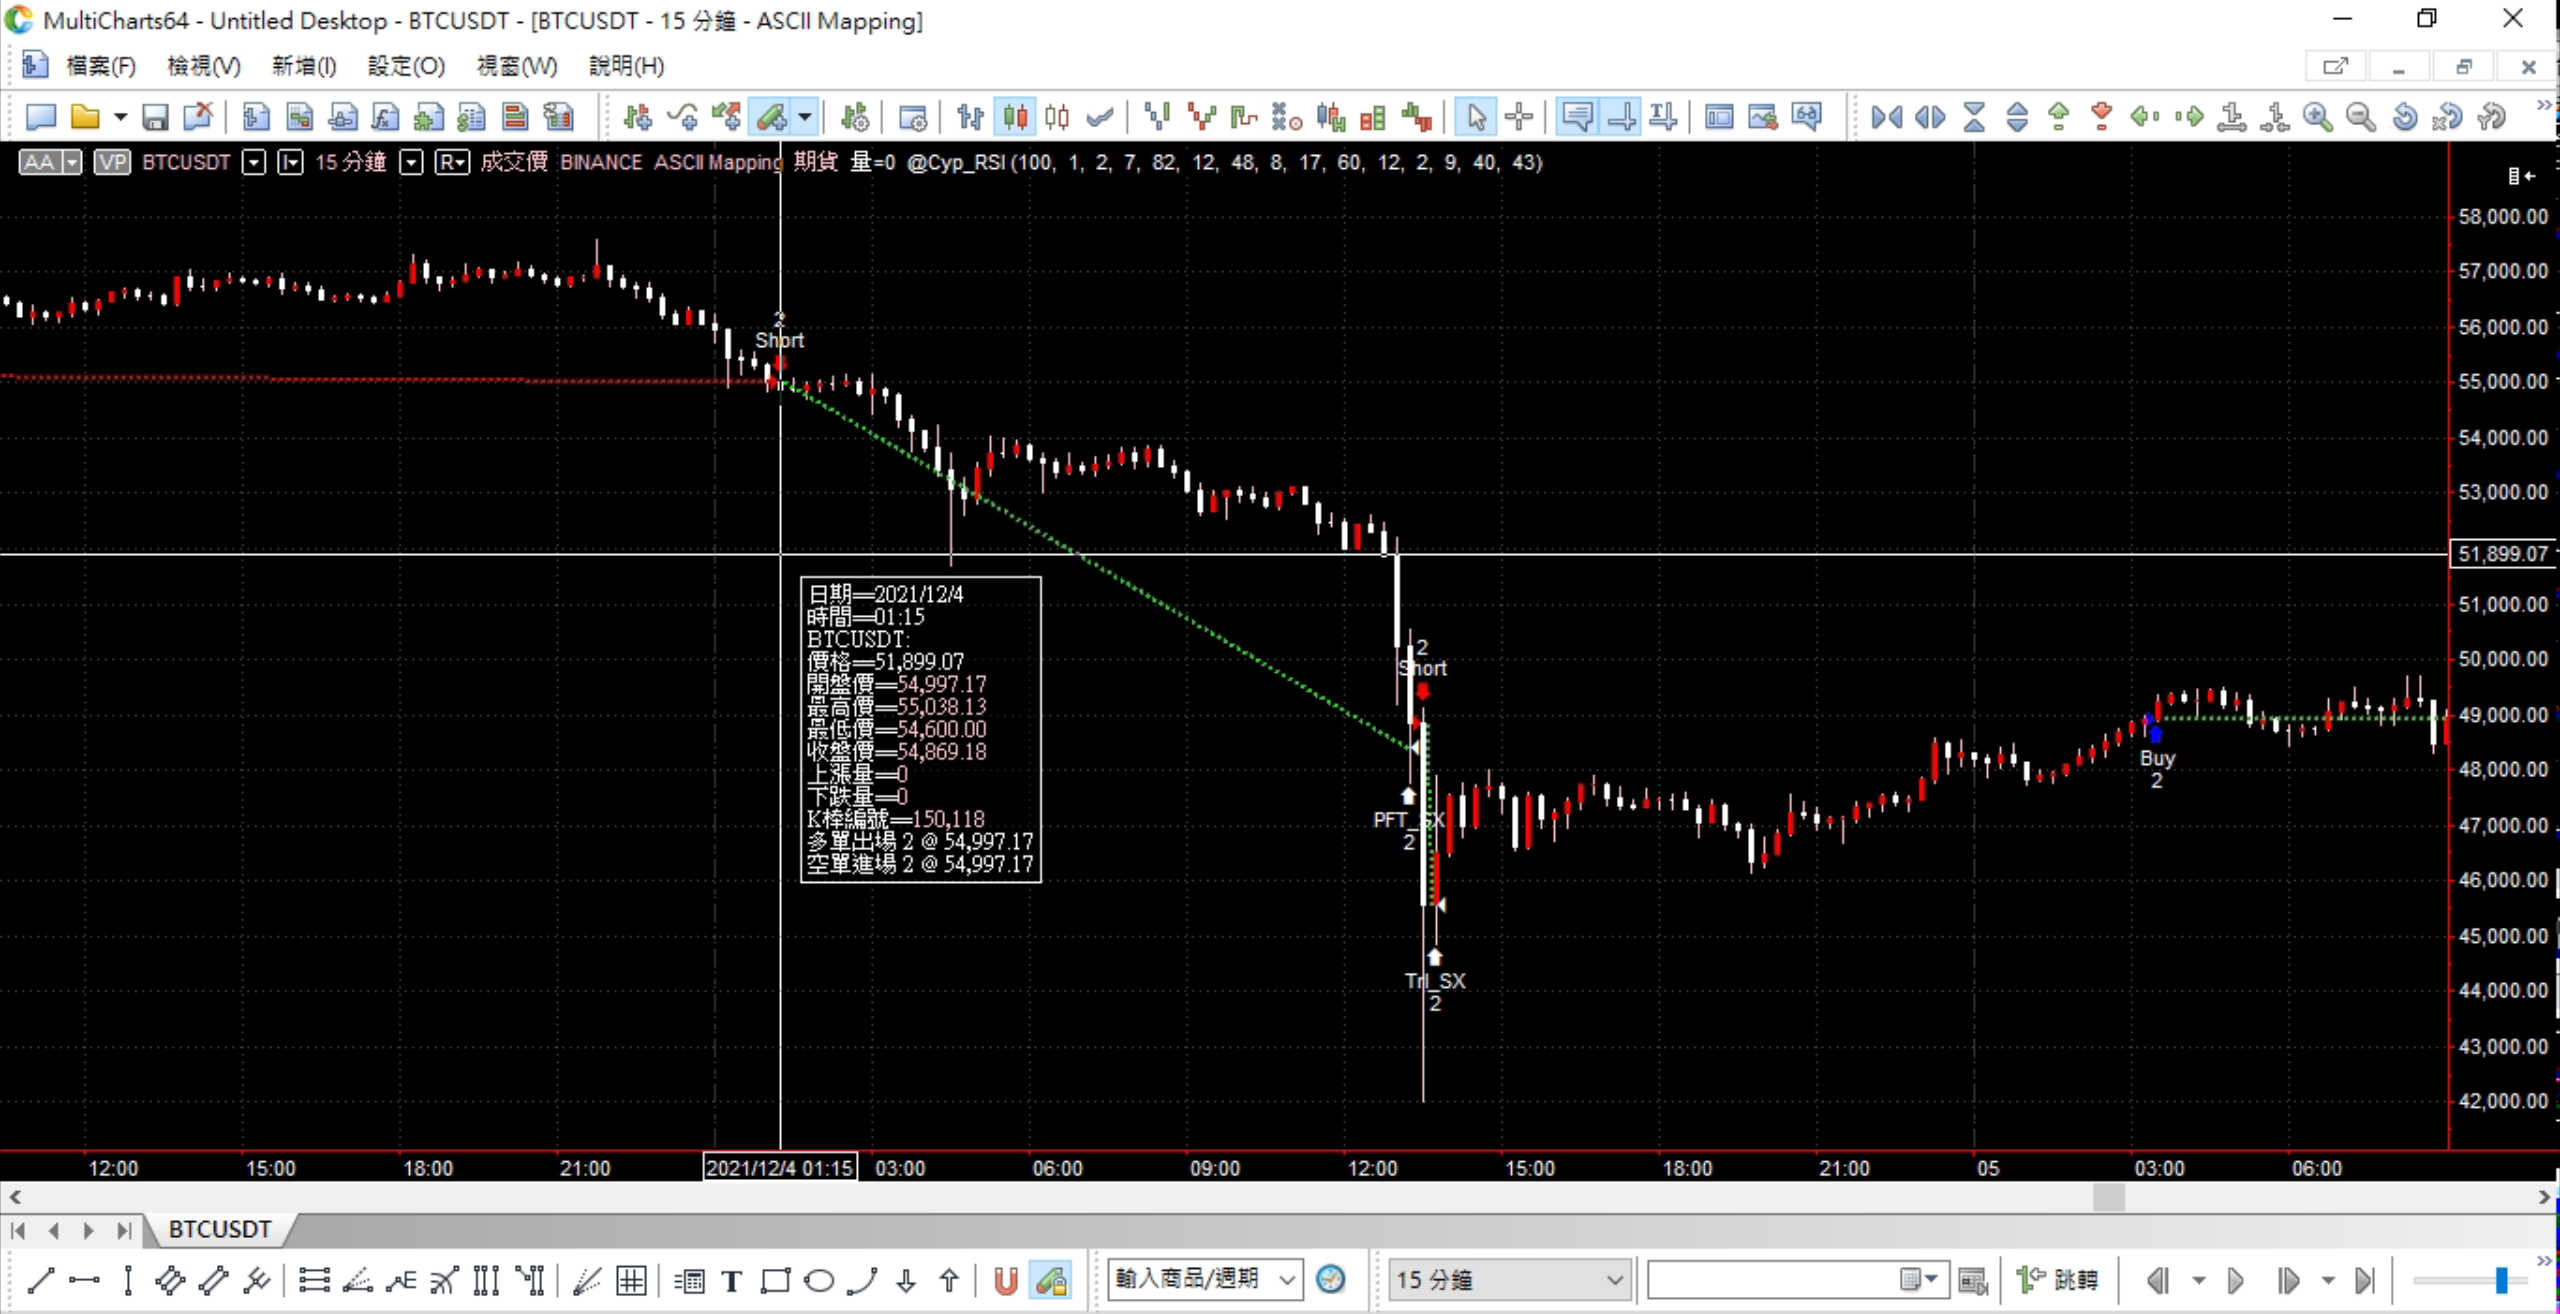Adjust the playback speed slider handle
The image size is (2560, 1314).
click(x=2500, y=1280)
